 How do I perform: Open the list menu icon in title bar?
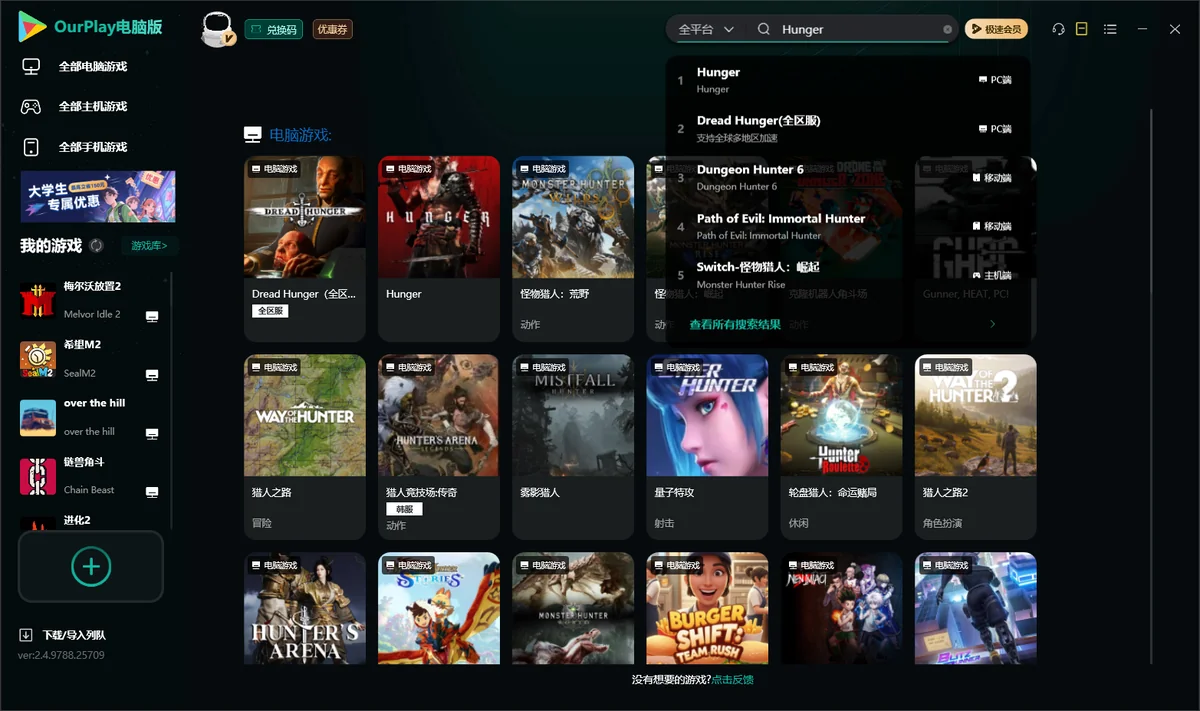pos(1110,30)
